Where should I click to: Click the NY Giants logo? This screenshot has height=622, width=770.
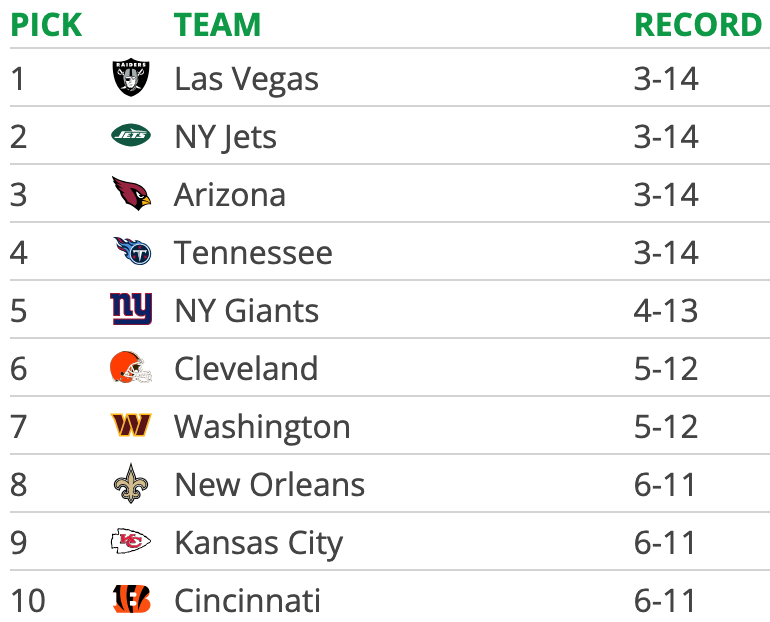coord(131,310)
